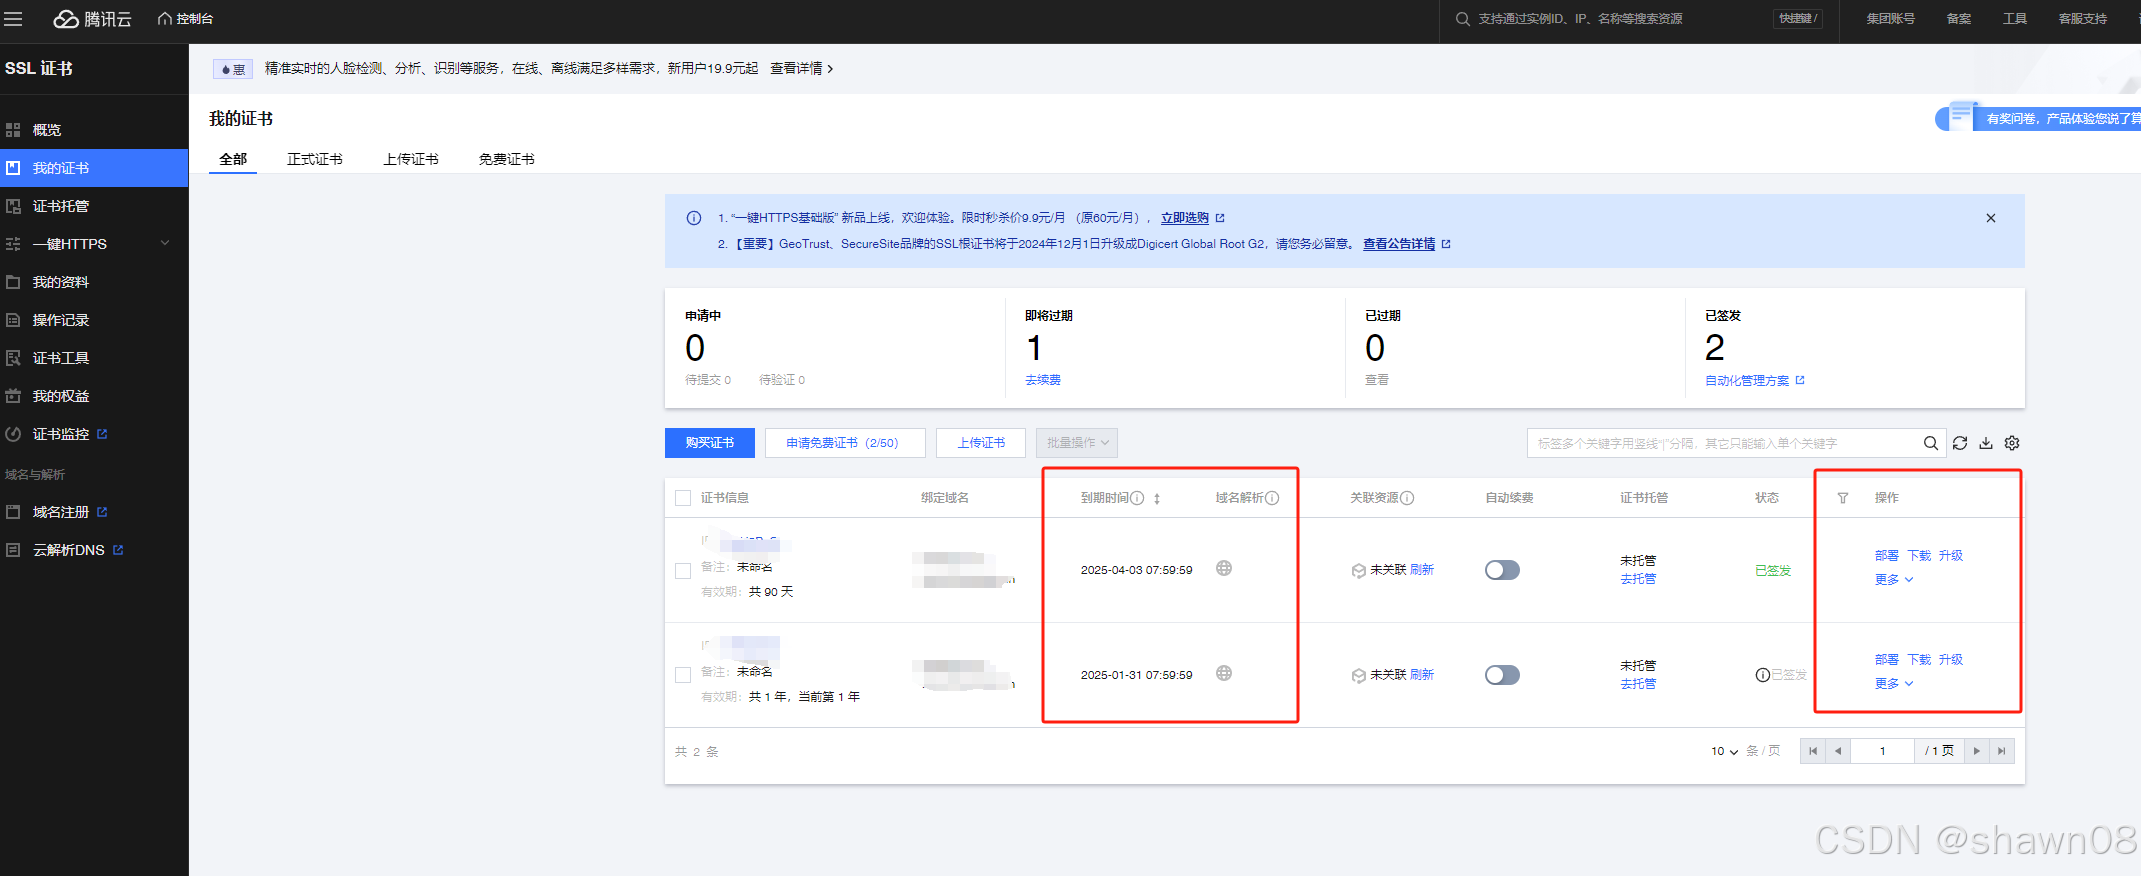Click the refresh list icon
The image size is (2141, 876).
(x=1960, y=443)
